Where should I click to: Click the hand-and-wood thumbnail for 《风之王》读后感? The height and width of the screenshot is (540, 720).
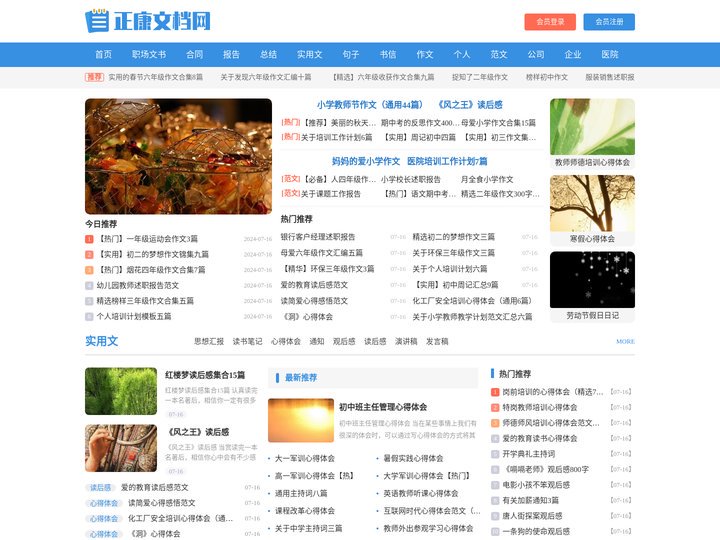click(x=121, y=448)
